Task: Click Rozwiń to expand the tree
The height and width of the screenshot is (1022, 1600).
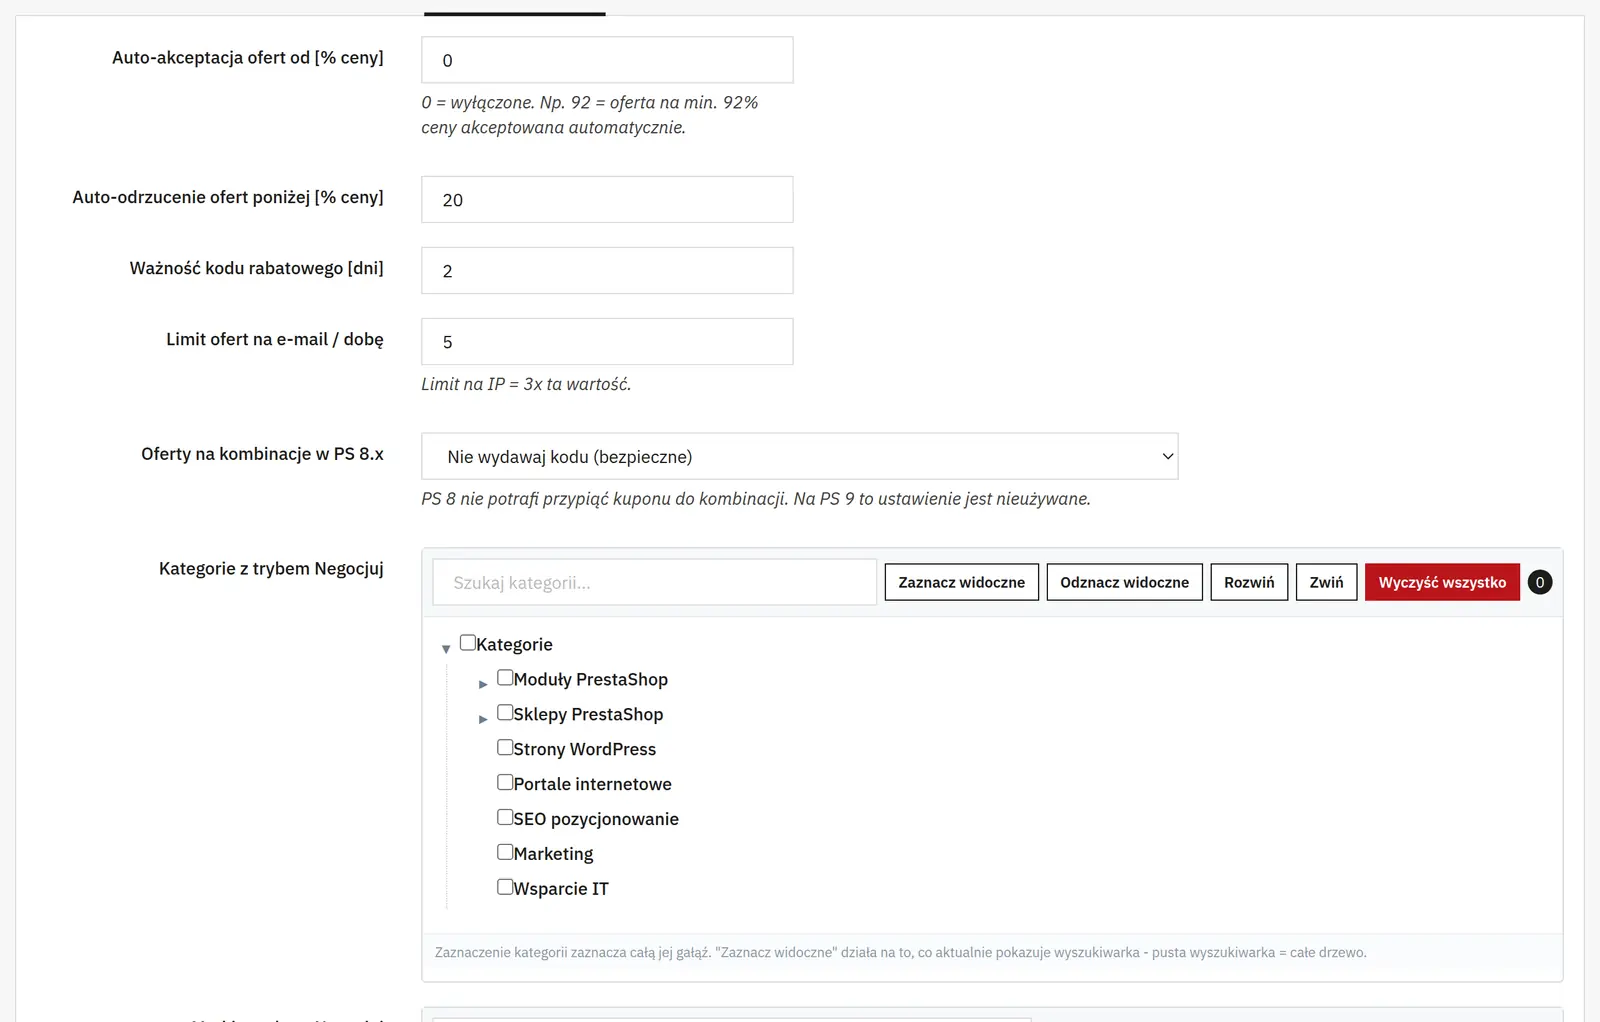Action: tap(1249, 582)
